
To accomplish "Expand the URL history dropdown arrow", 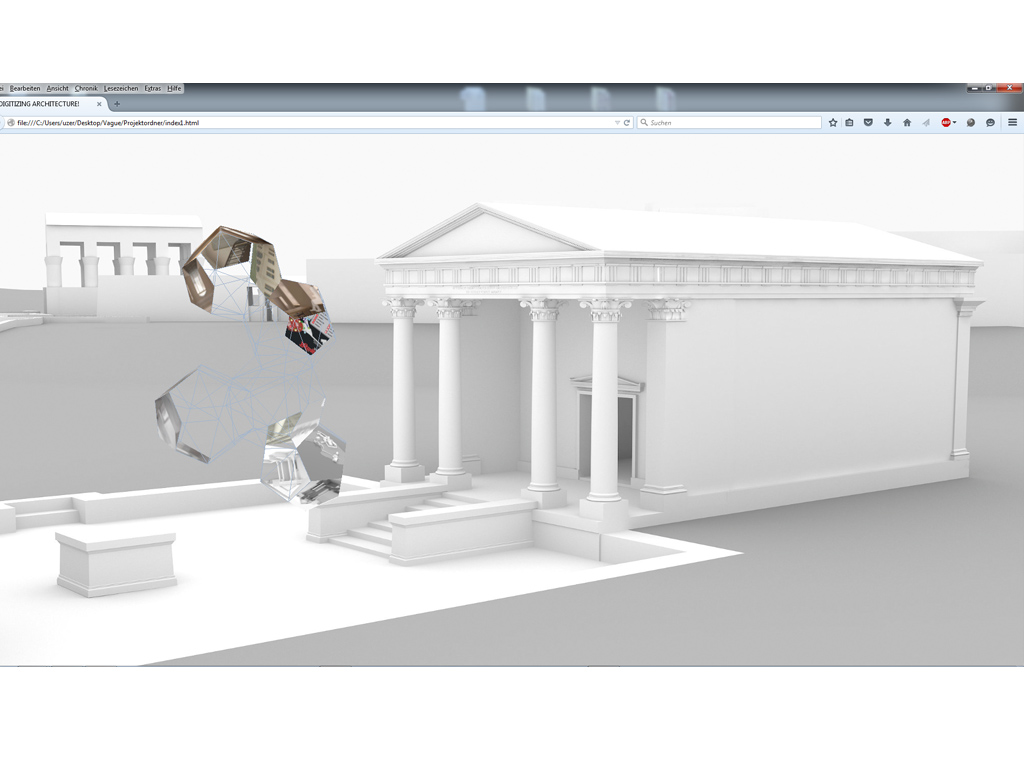I will pos(617,122).
